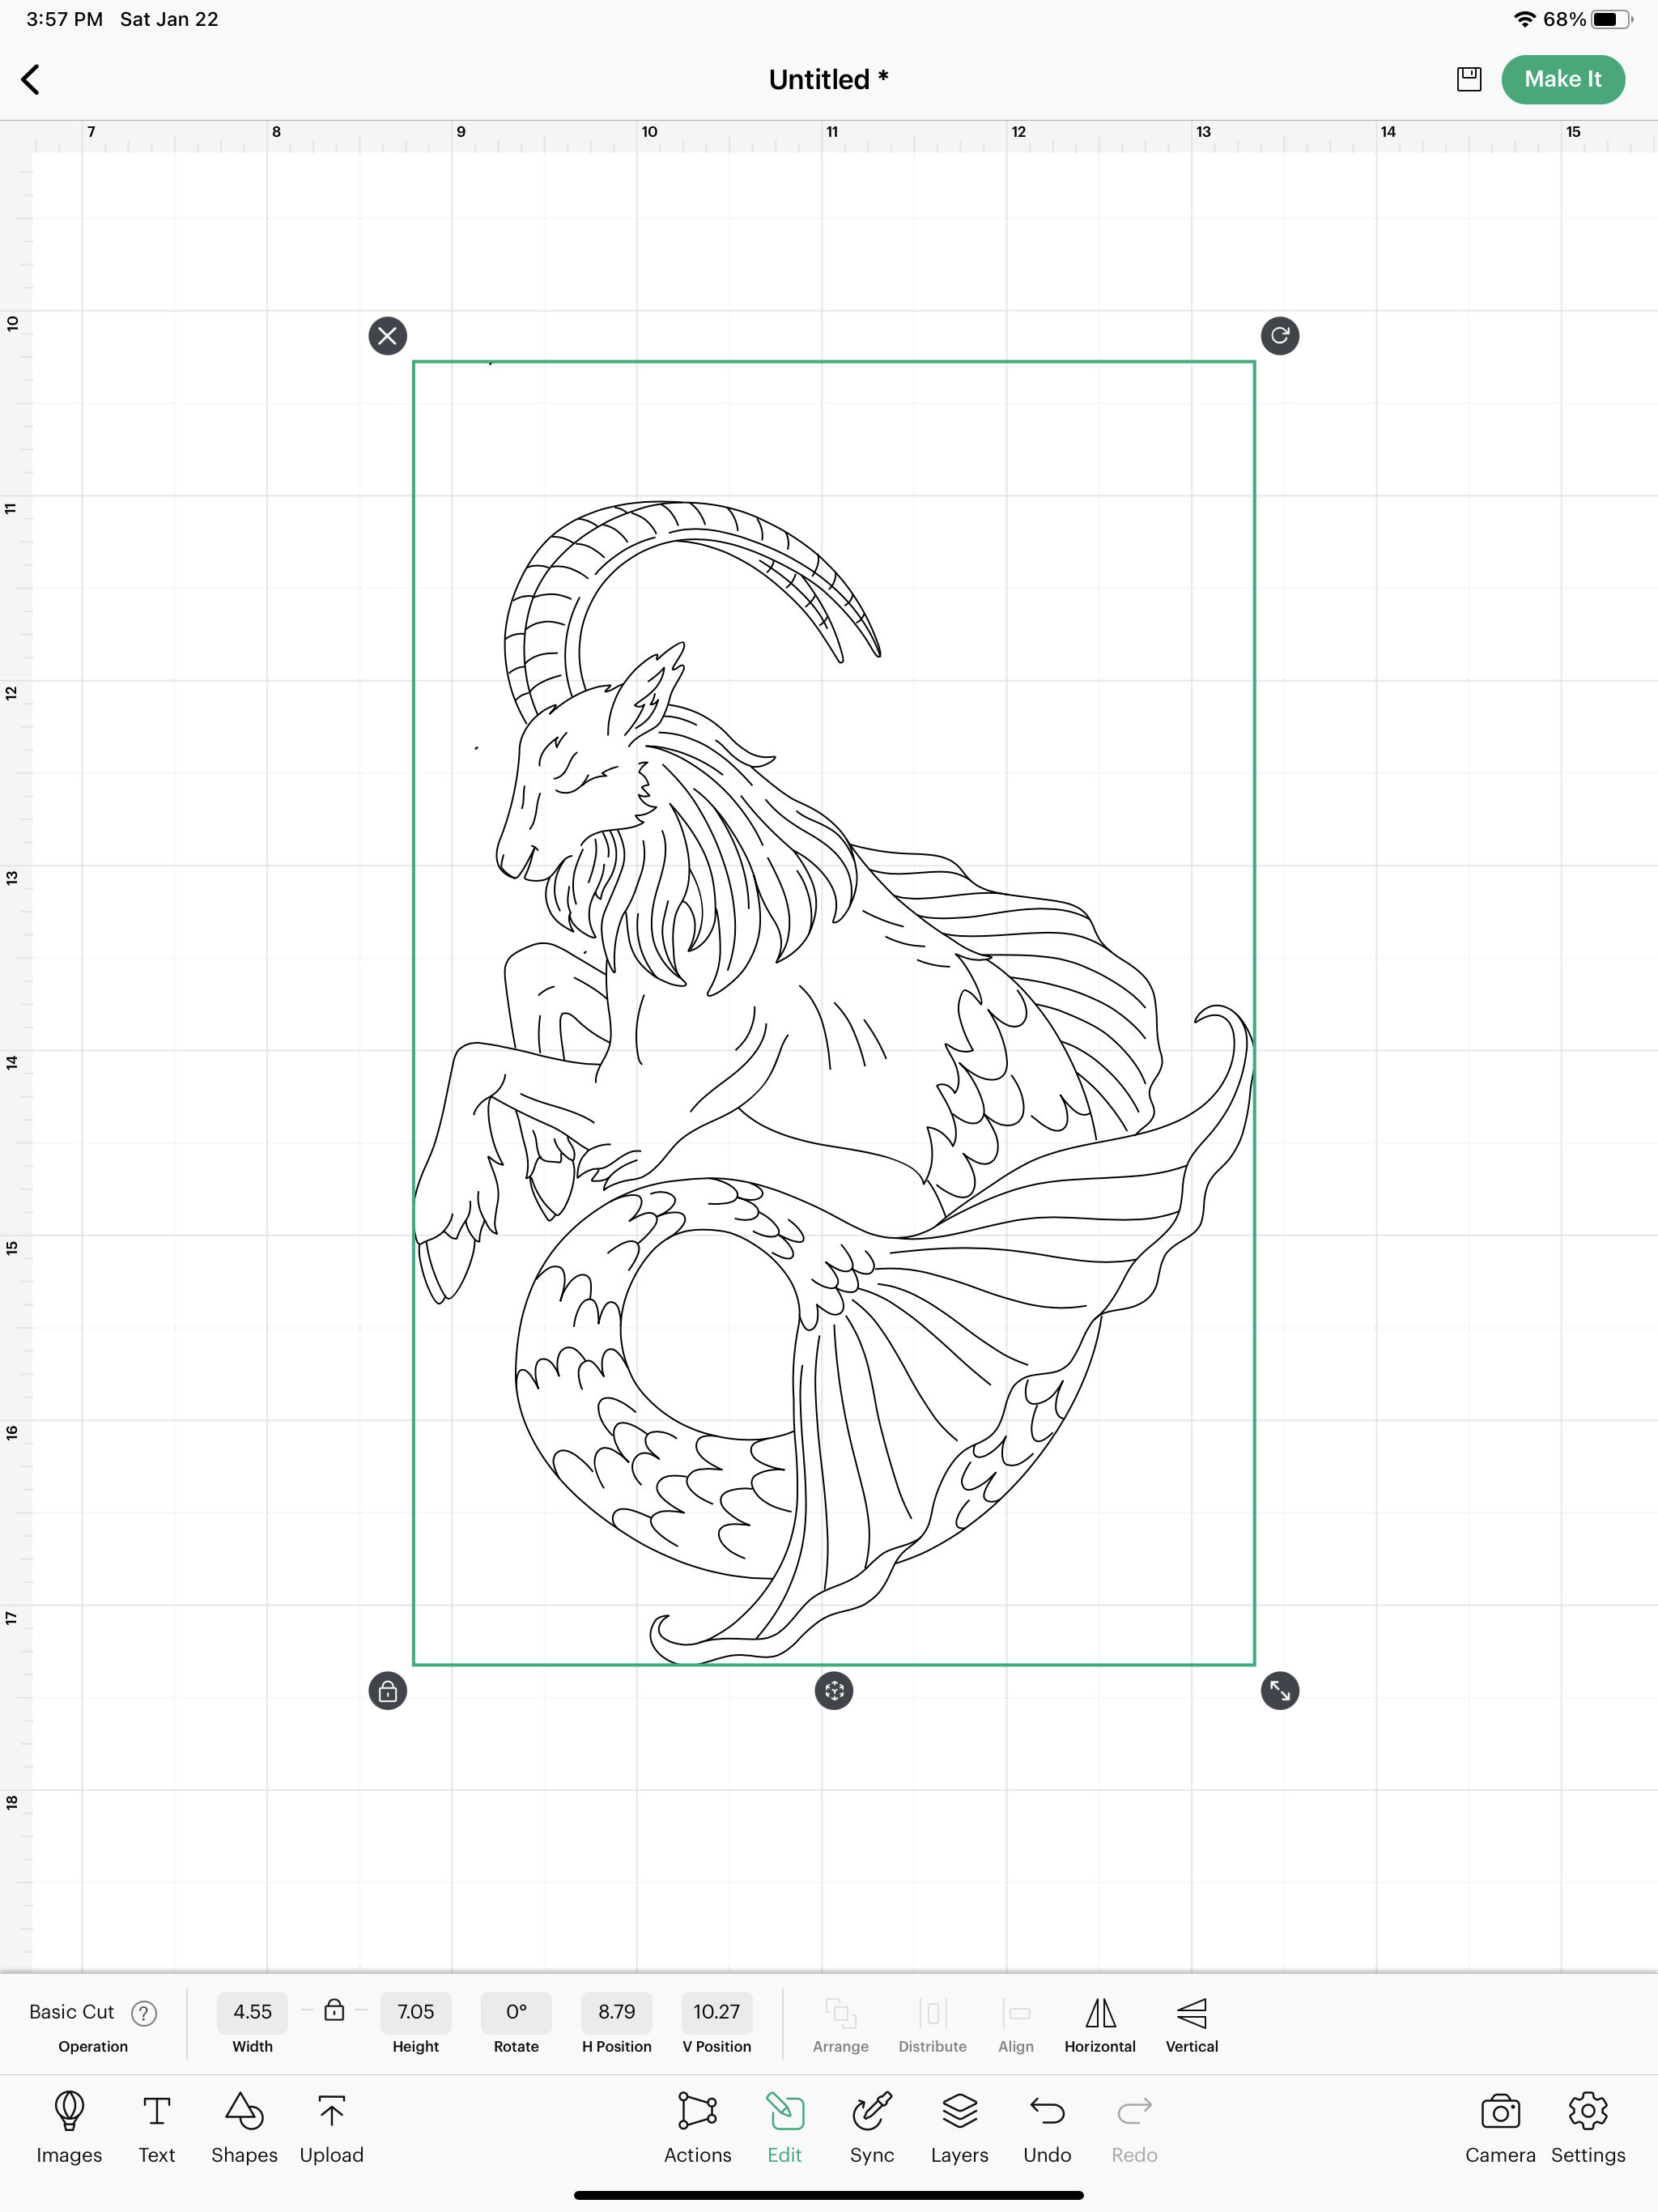Open the Settings menu
This screenshot has width=1658, height=2212.
(x=1587, y=2111)
